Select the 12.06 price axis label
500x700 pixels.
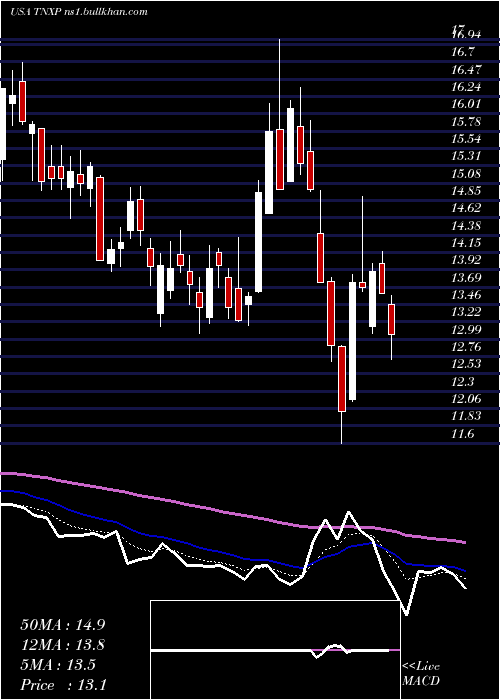[467, 398]
